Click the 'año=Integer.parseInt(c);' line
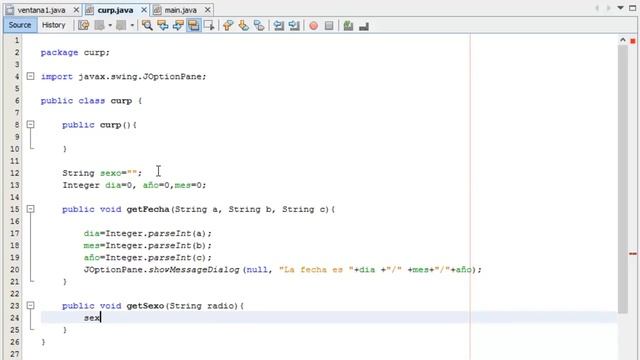The image size is (640, 360). [x=148, y=258]
